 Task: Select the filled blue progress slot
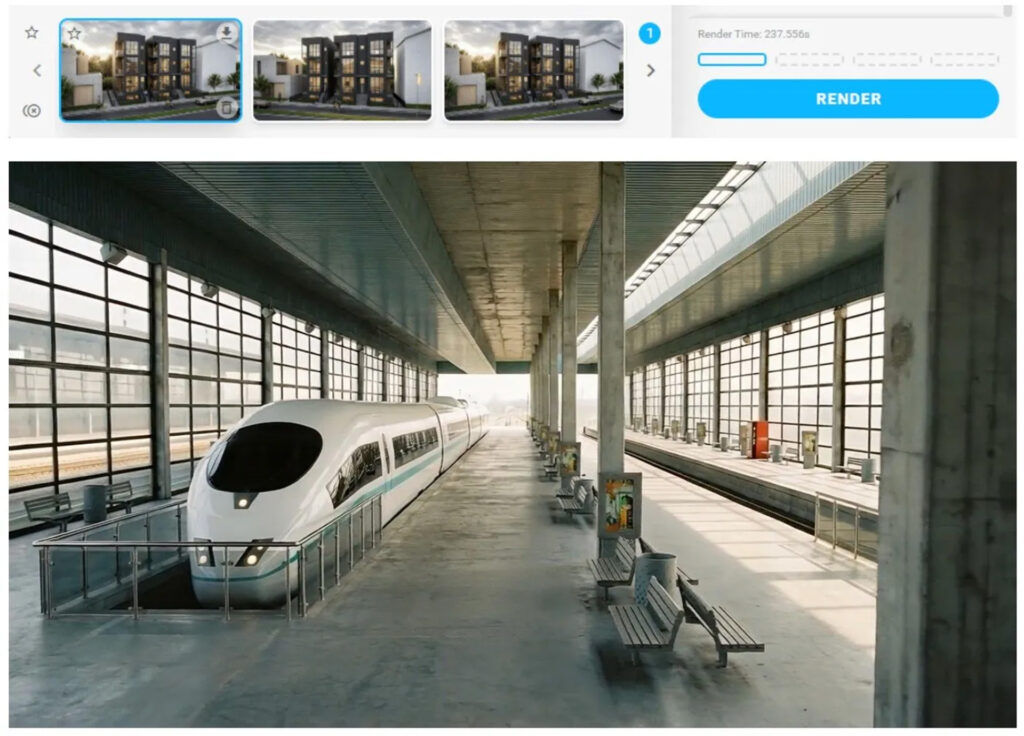tap(731, 58)
